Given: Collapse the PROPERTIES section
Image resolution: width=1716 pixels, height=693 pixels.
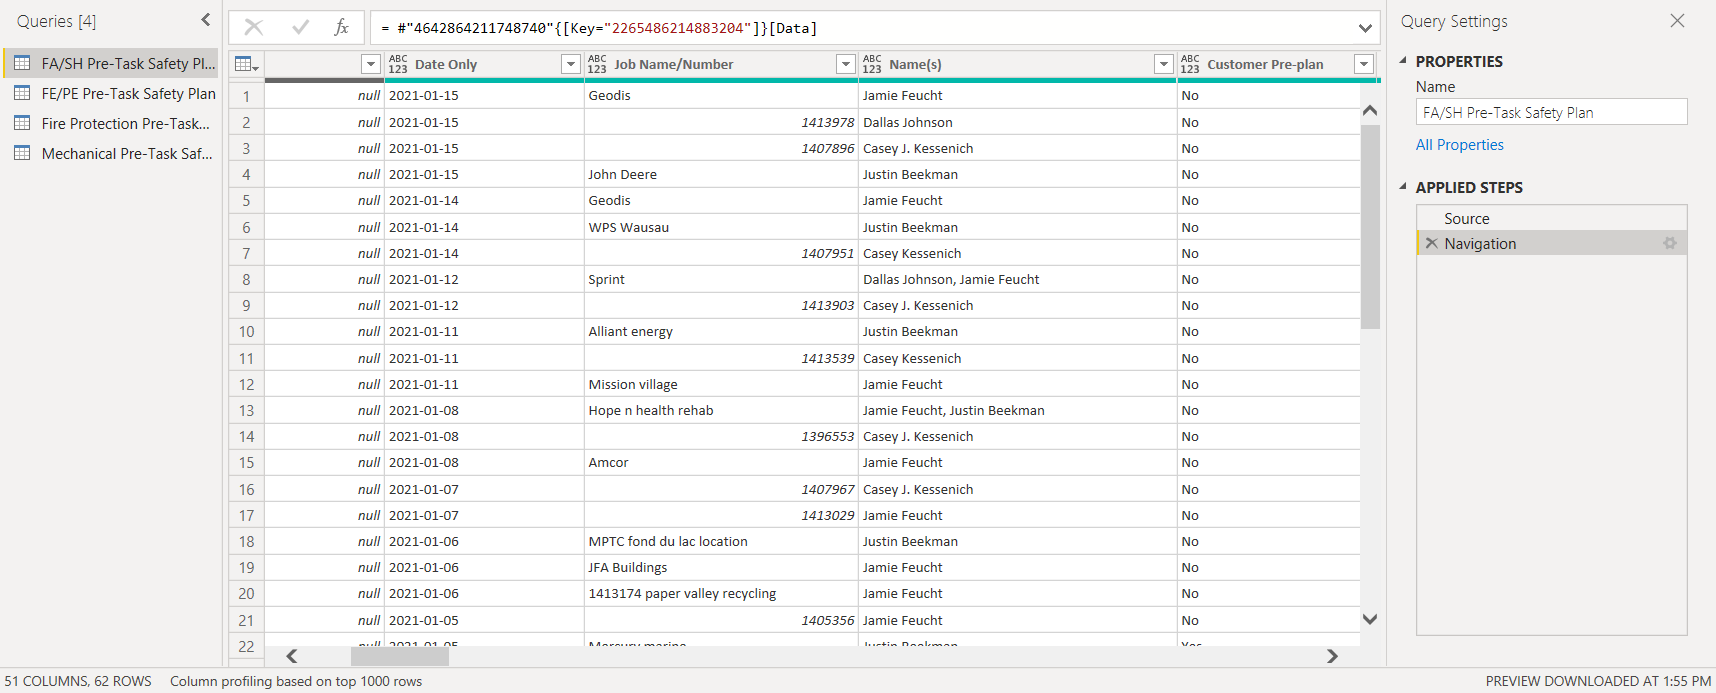Looking at the screenshot, I should 1403,61.
